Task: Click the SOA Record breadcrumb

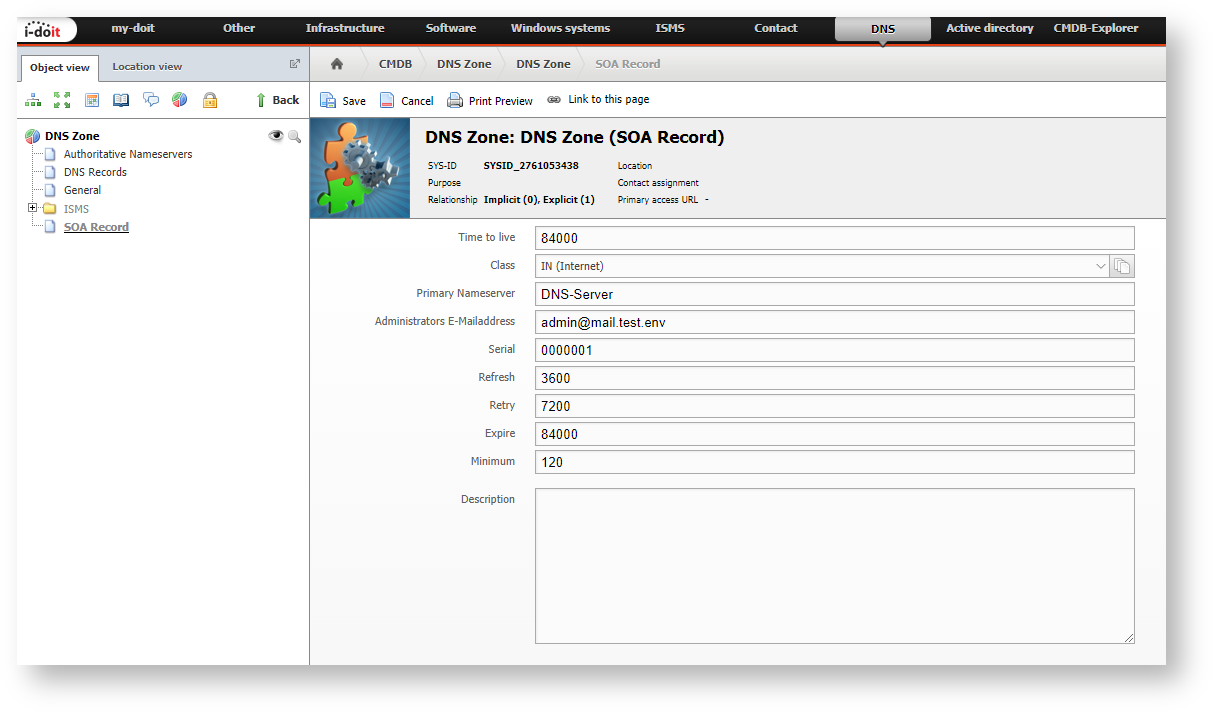Action: point(628,64)
